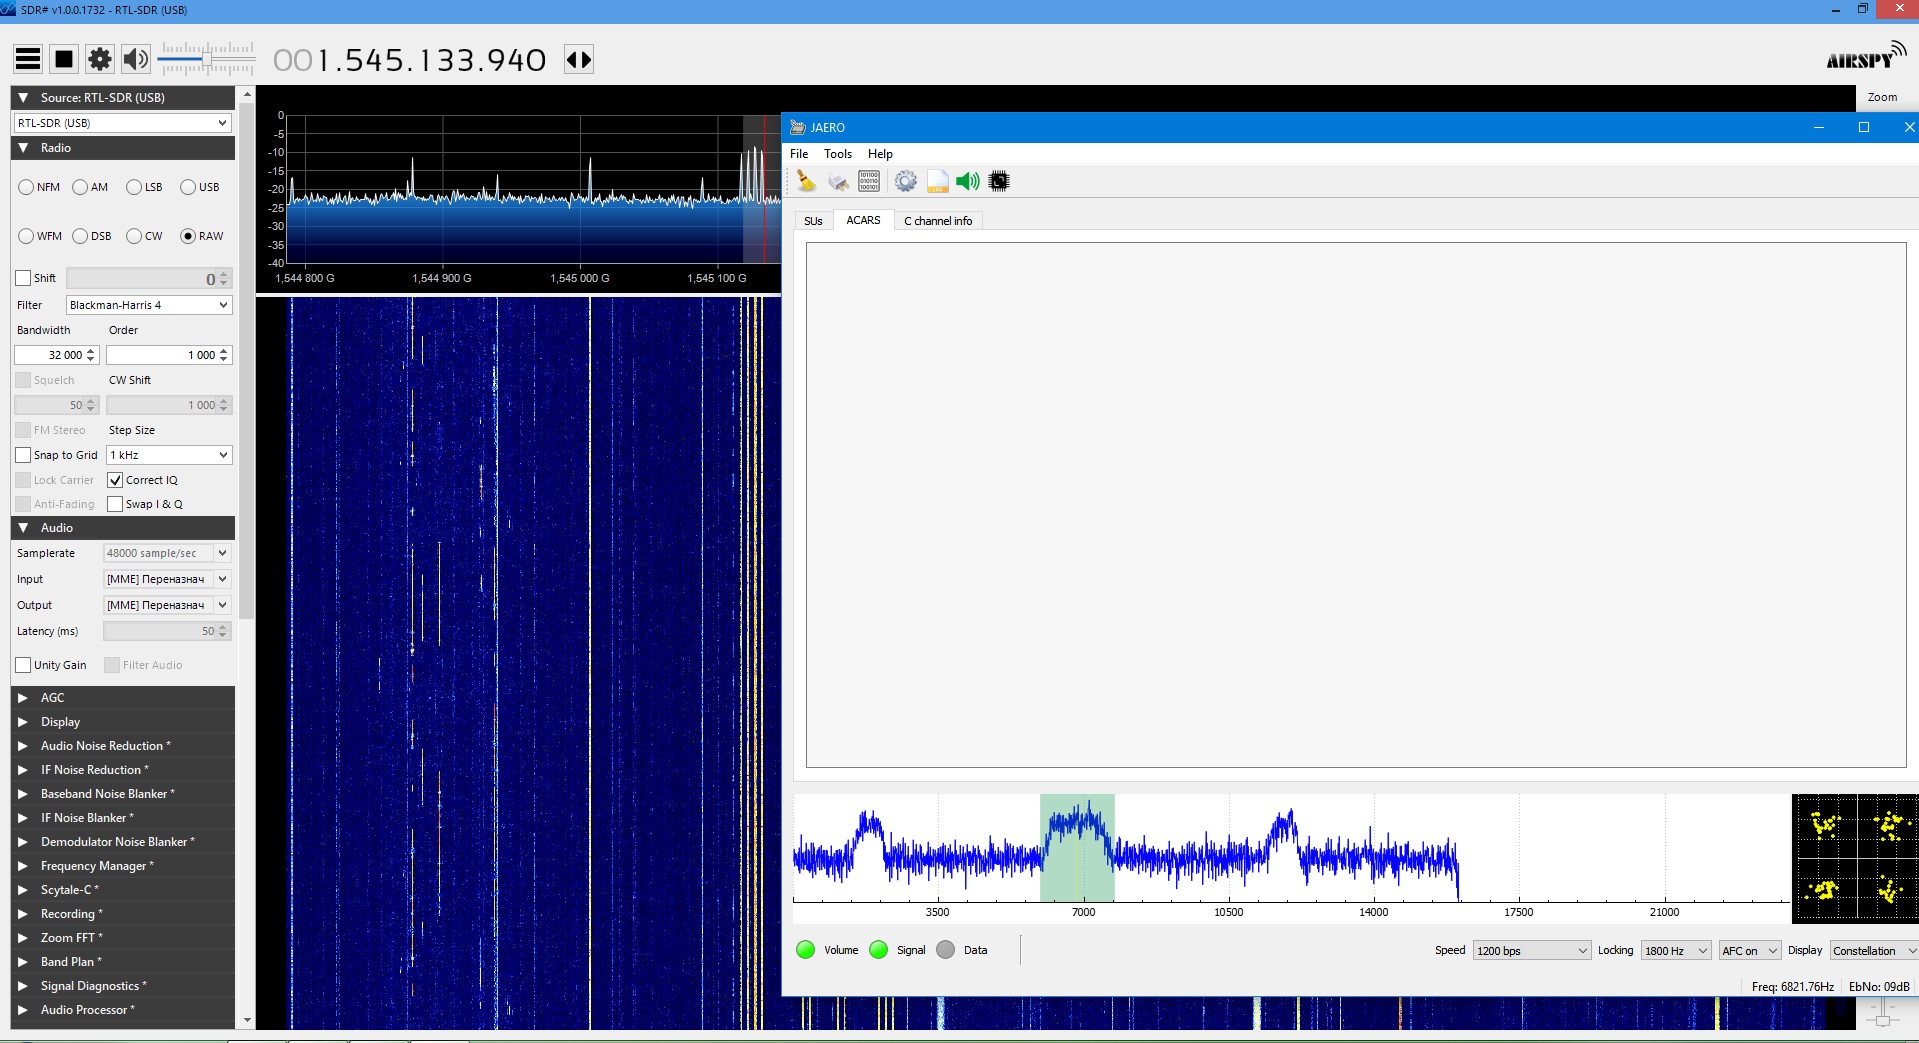The height and width of the screenshot is (1043, 1919).
Task: Click the highlighted signal in JAERO spectrum
Action: (x=1077, y=848)
